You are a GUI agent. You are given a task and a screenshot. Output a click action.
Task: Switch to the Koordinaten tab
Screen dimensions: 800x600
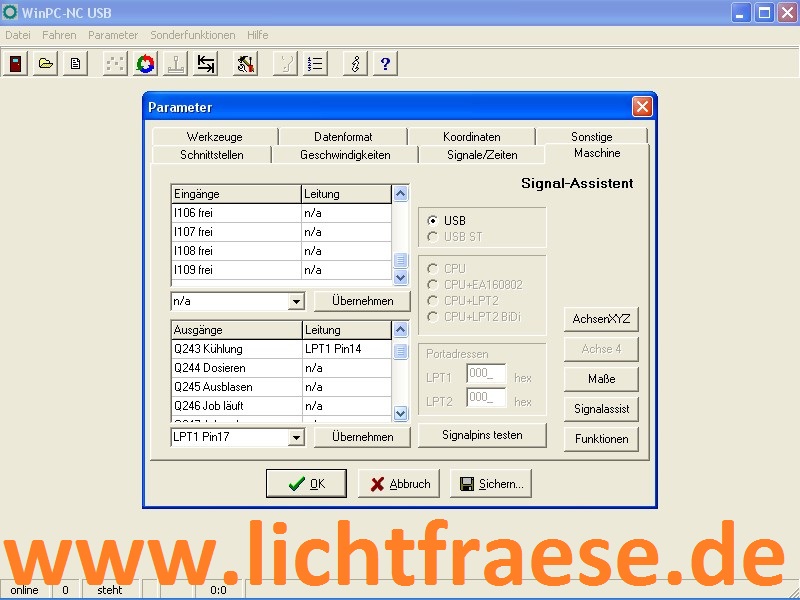[471, 137]
